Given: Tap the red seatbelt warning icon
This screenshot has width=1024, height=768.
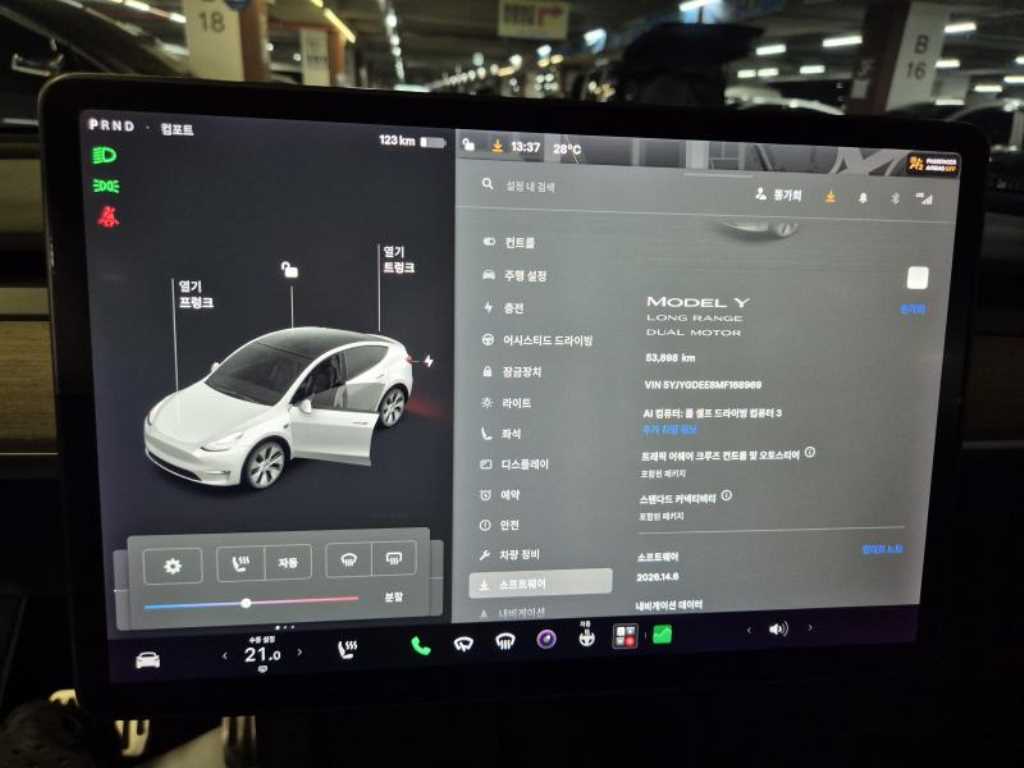Looking at the screenshot, I should (x=108, y=217).
